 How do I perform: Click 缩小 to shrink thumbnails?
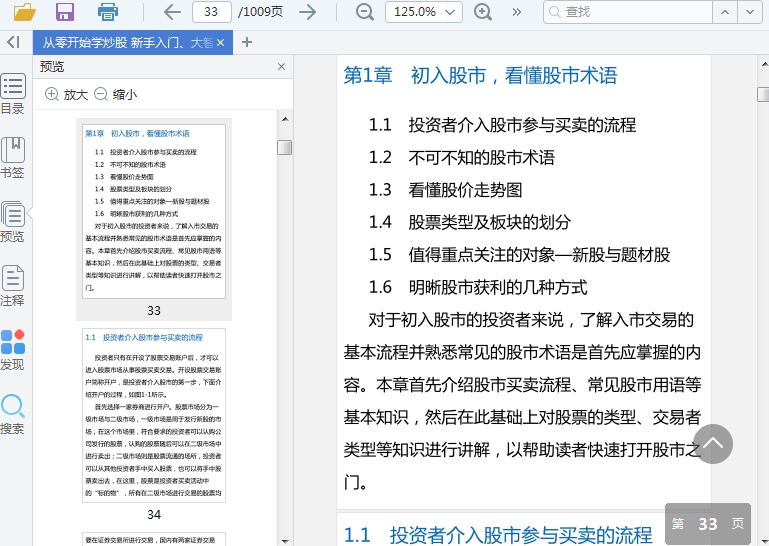[x=115, y=94]
